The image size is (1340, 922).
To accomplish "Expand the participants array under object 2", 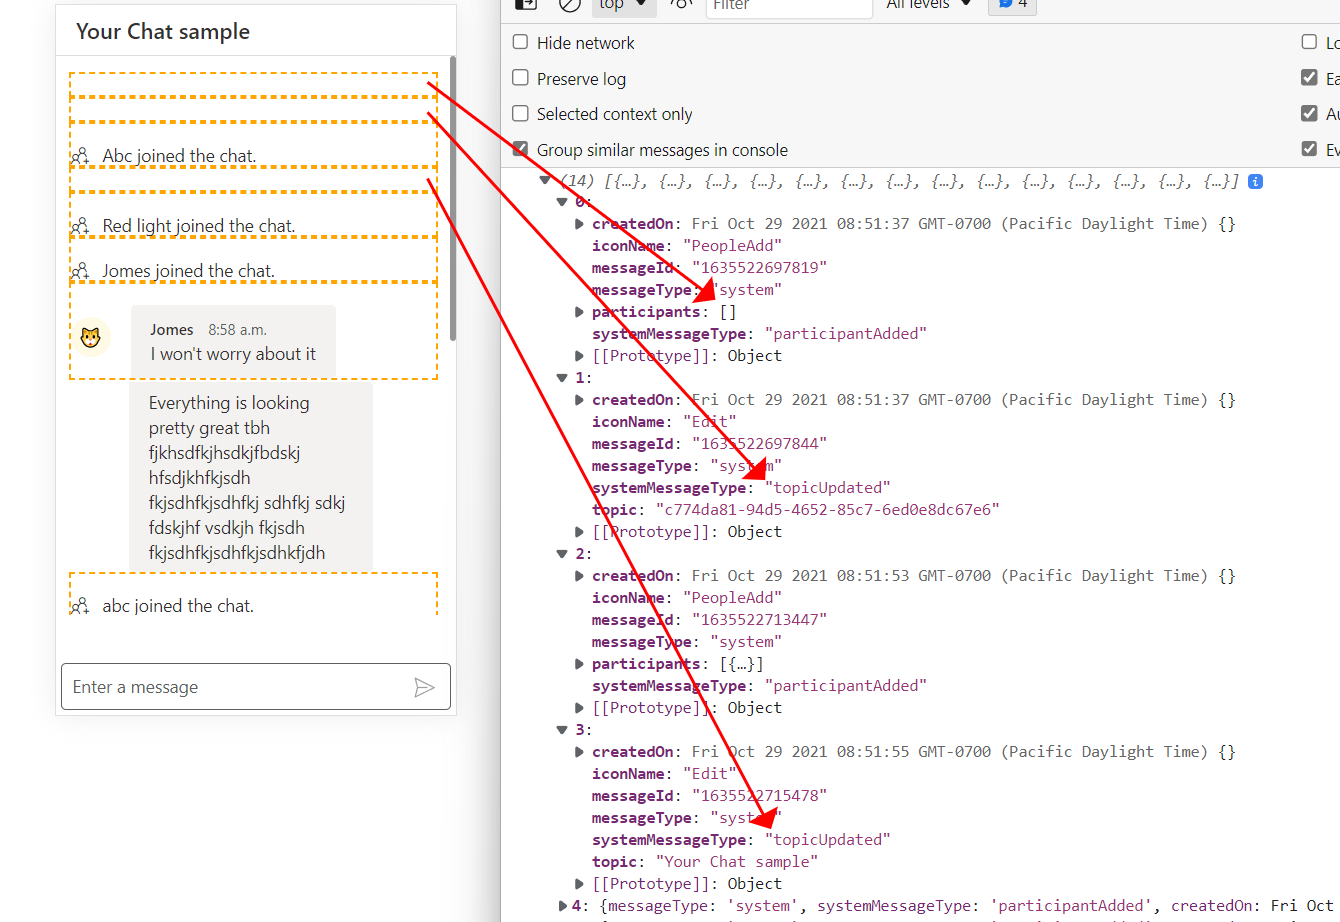I will coord(579,663).
